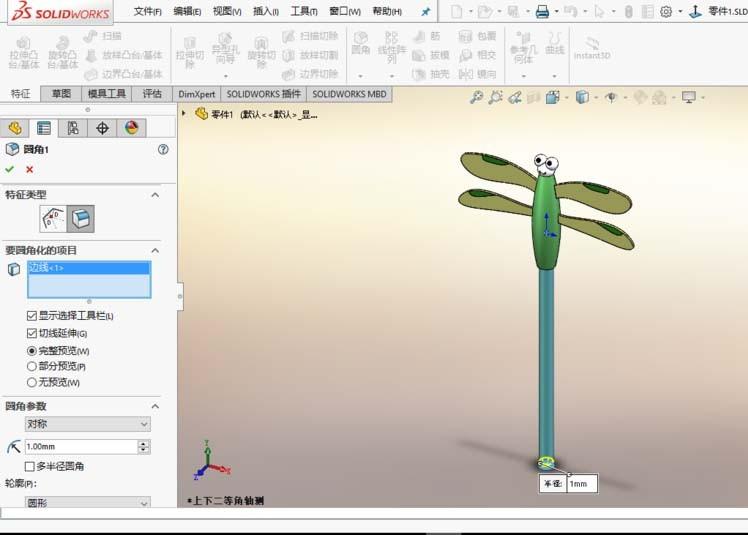748x535 pixels.
Task: Click the radius value field 1.00mm
Action: coord(81,447)
